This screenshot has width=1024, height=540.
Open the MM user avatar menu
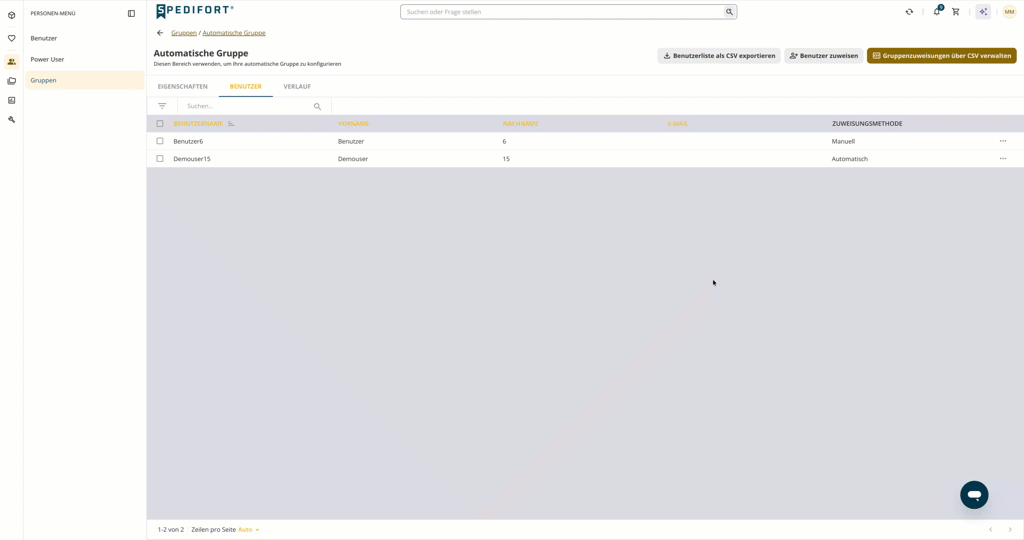1009,12
